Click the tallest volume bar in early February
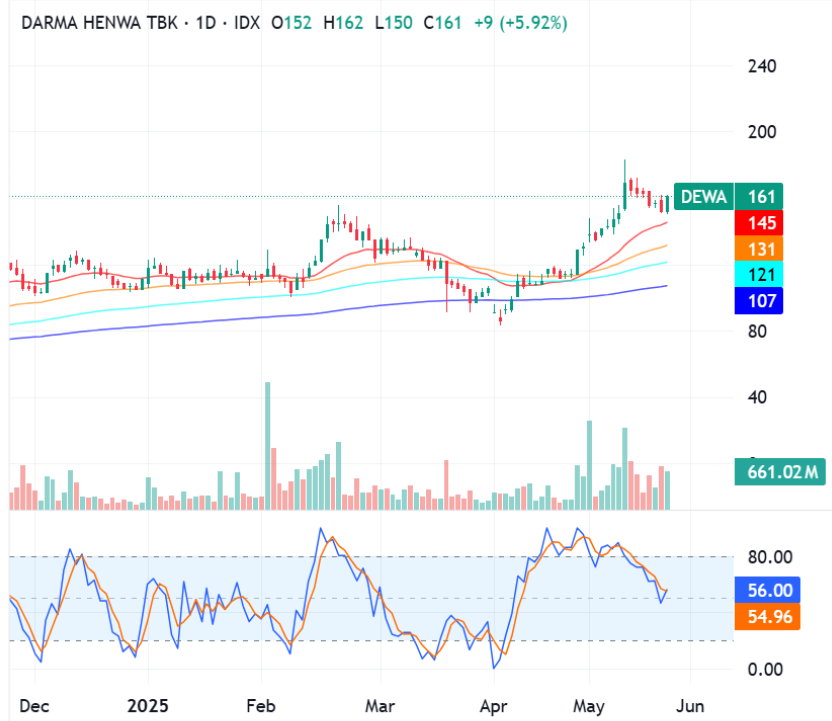Screen dimensions: 832x721 267,446
